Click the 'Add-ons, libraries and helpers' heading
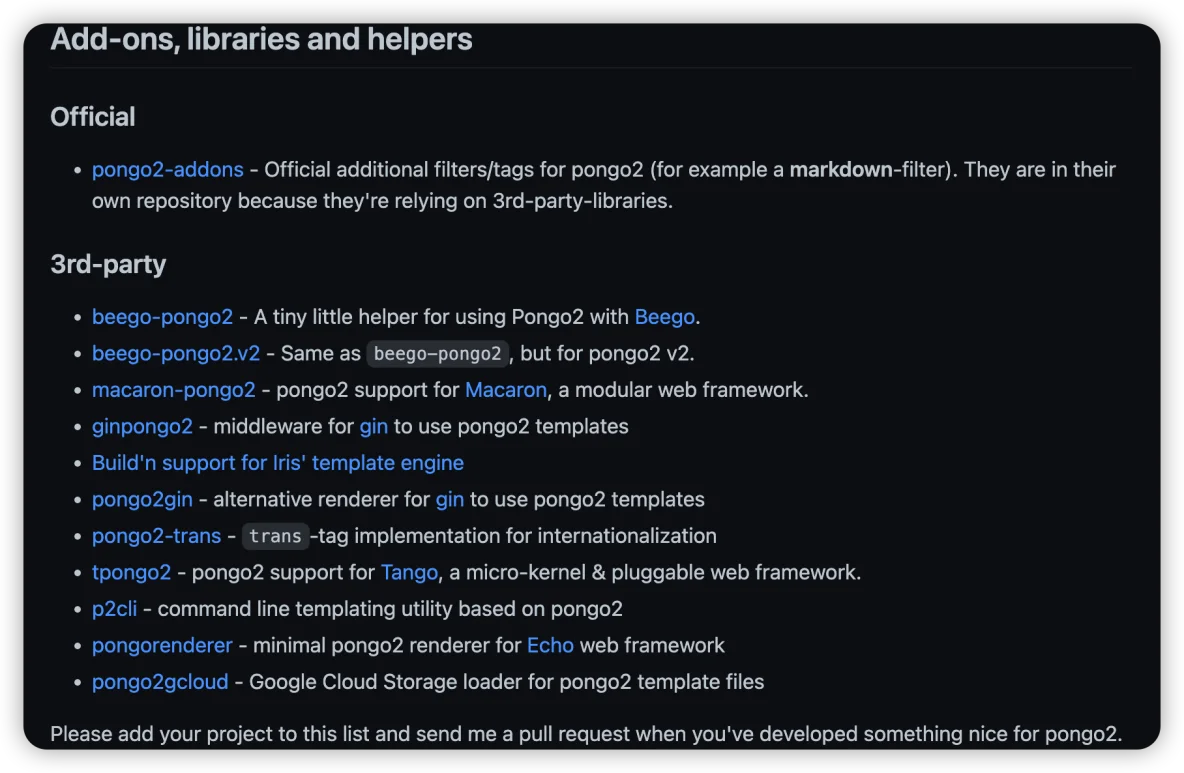This screenshot has width=1184, height=773. [261, 39]
